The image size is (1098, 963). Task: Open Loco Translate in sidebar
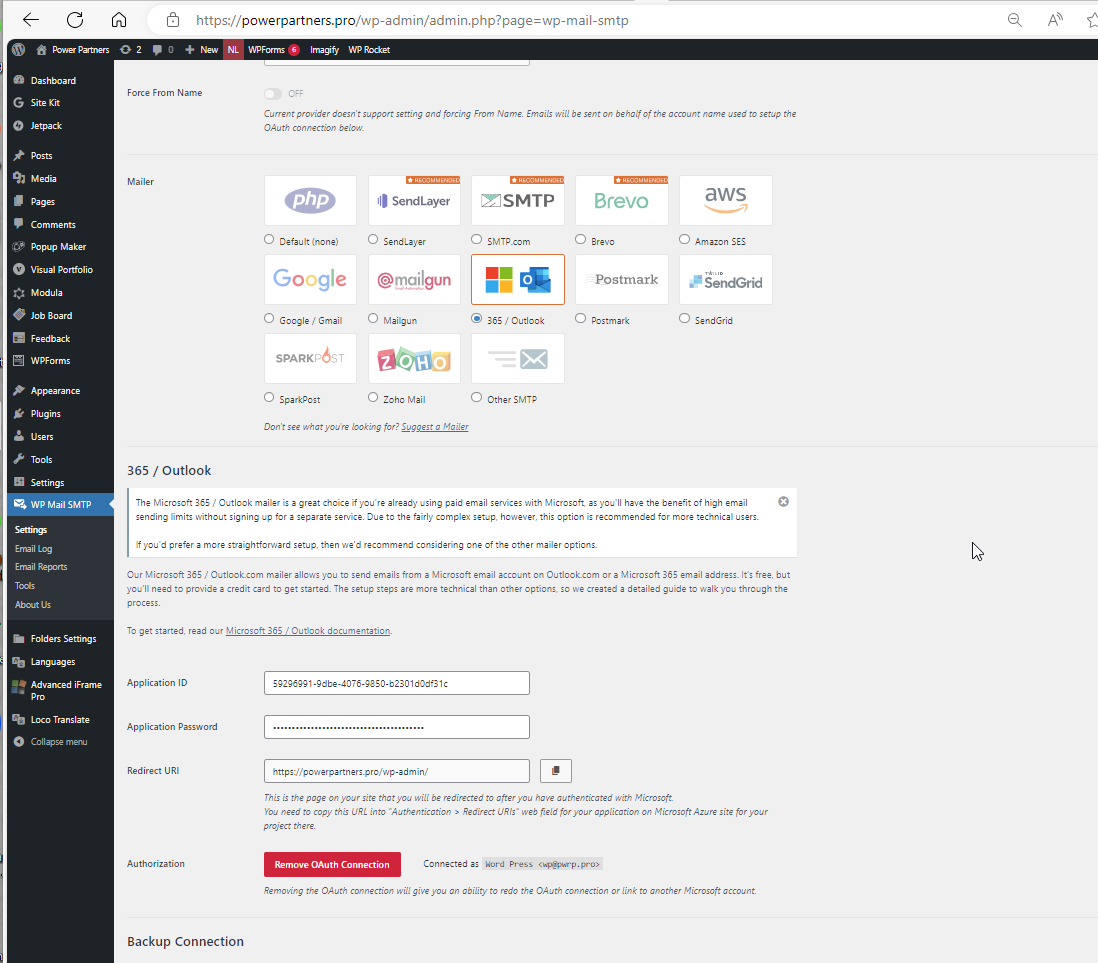(60, 720)
